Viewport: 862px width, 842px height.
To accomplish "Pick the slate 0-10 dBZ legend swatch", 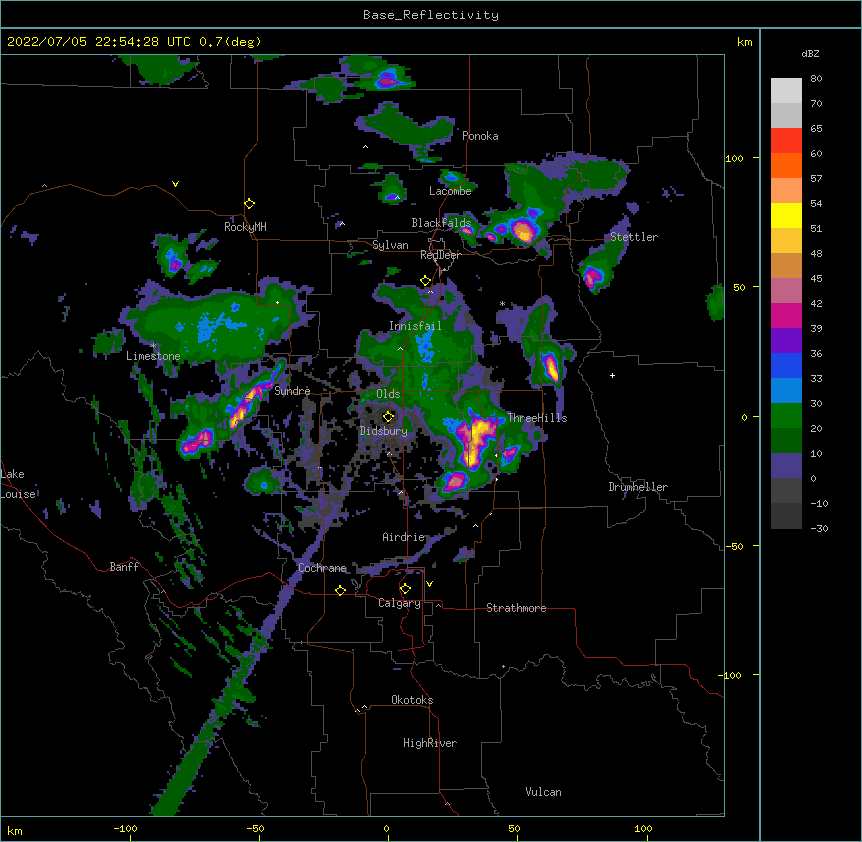I will tap(786, 466).
